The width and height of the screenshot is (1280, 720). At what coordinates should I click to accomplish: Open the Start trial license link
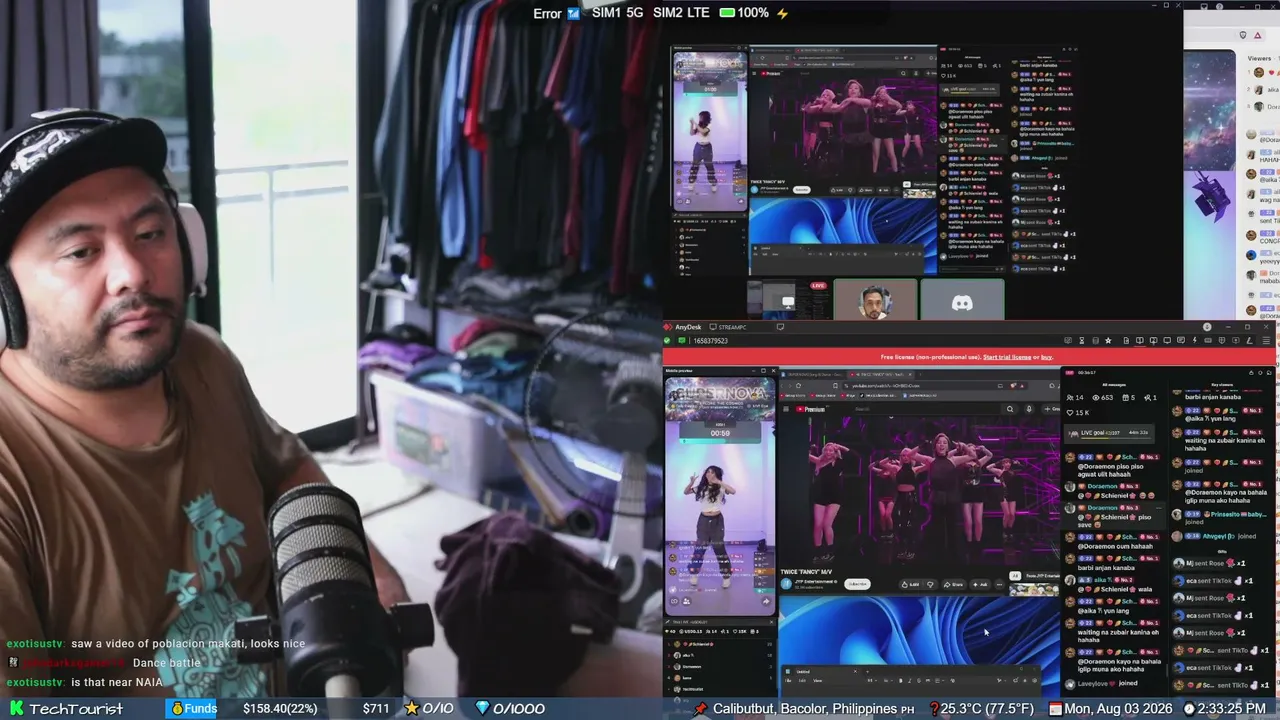pyautogui.click(x=1007, y=357)
